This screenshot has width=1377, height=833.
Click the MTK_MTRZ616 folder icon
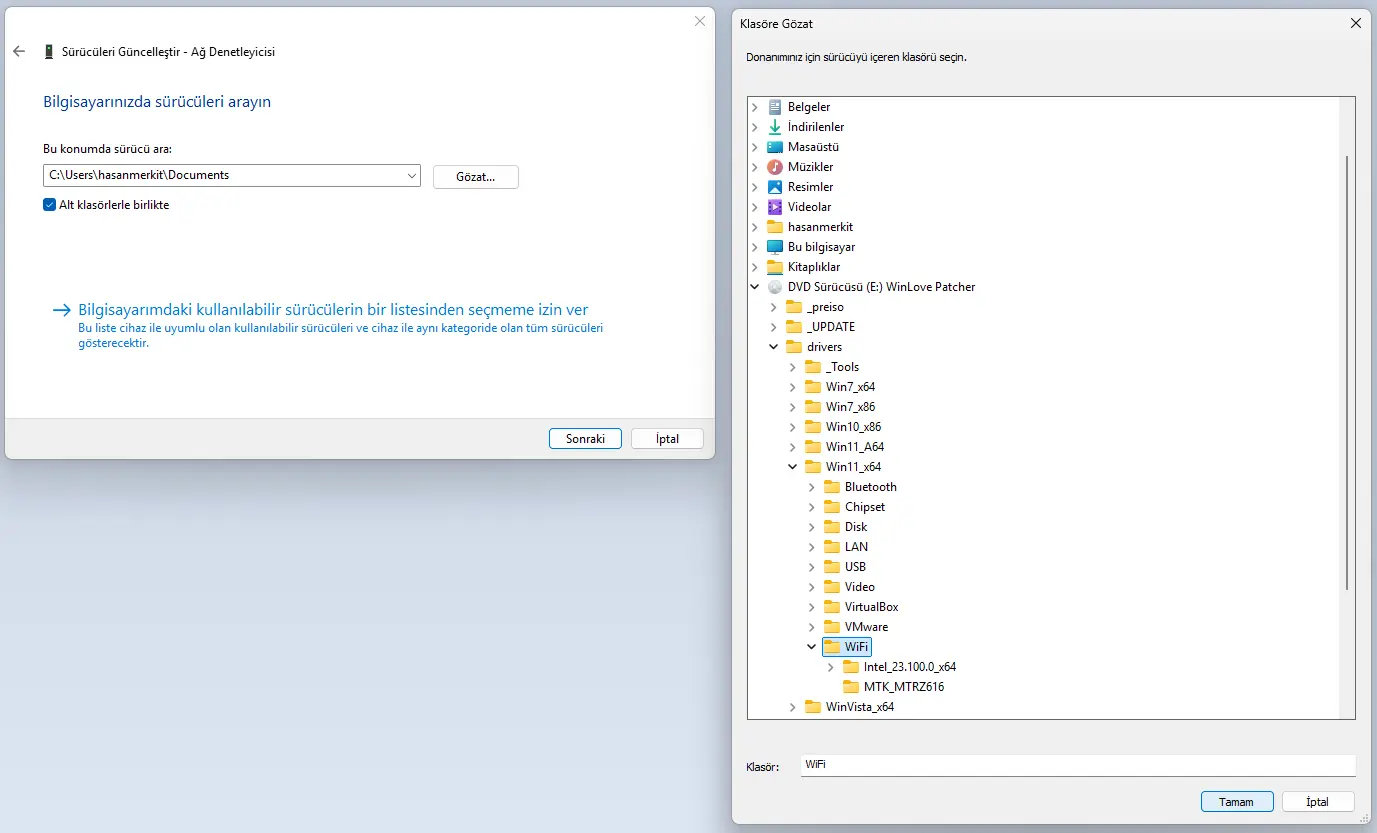851,687
